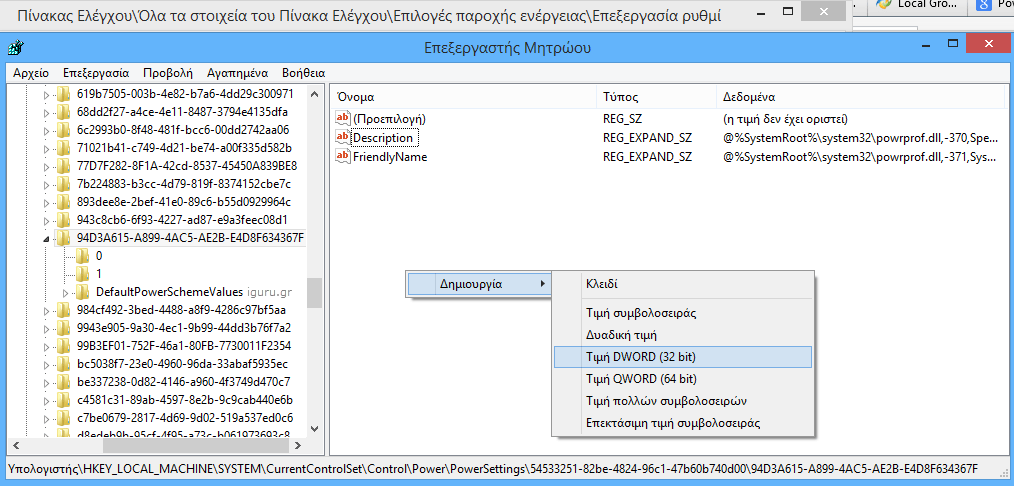Click folder icon of key 99B3EF01-752F-46a1
This screenshot has height=486, width=1014.
click(63, 346)
